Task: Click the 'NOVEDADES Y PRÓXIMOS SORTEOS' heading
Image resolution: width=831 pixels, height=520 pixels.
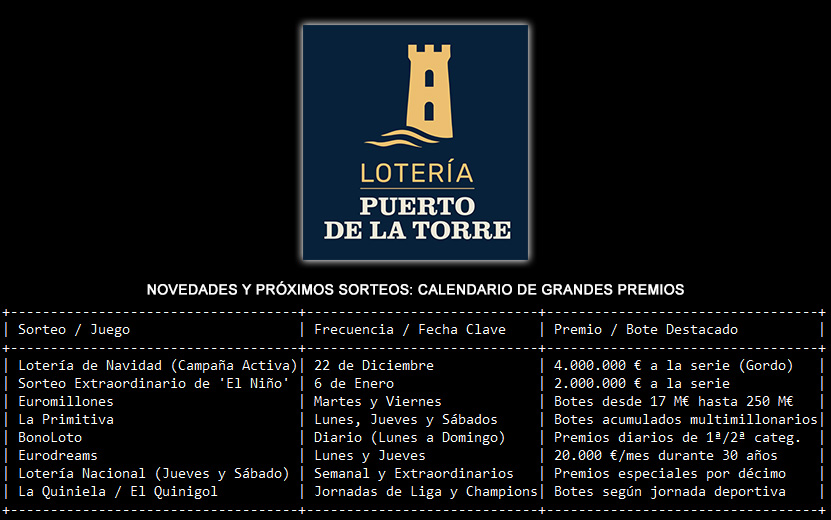Action: 416,289
